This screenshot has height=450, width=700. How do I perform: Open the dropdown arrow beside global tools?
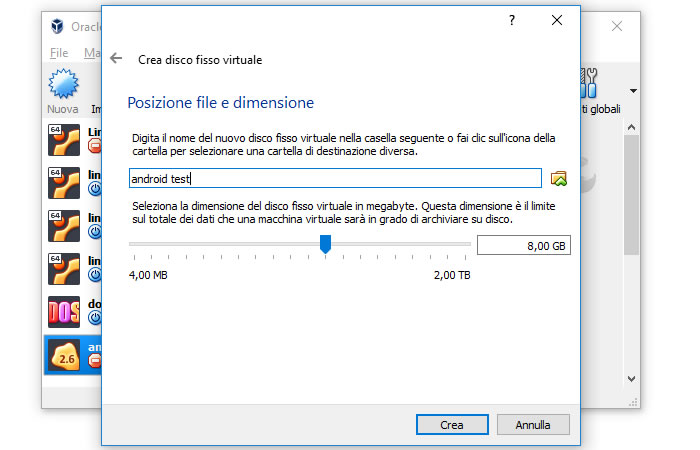coord(633,91)
